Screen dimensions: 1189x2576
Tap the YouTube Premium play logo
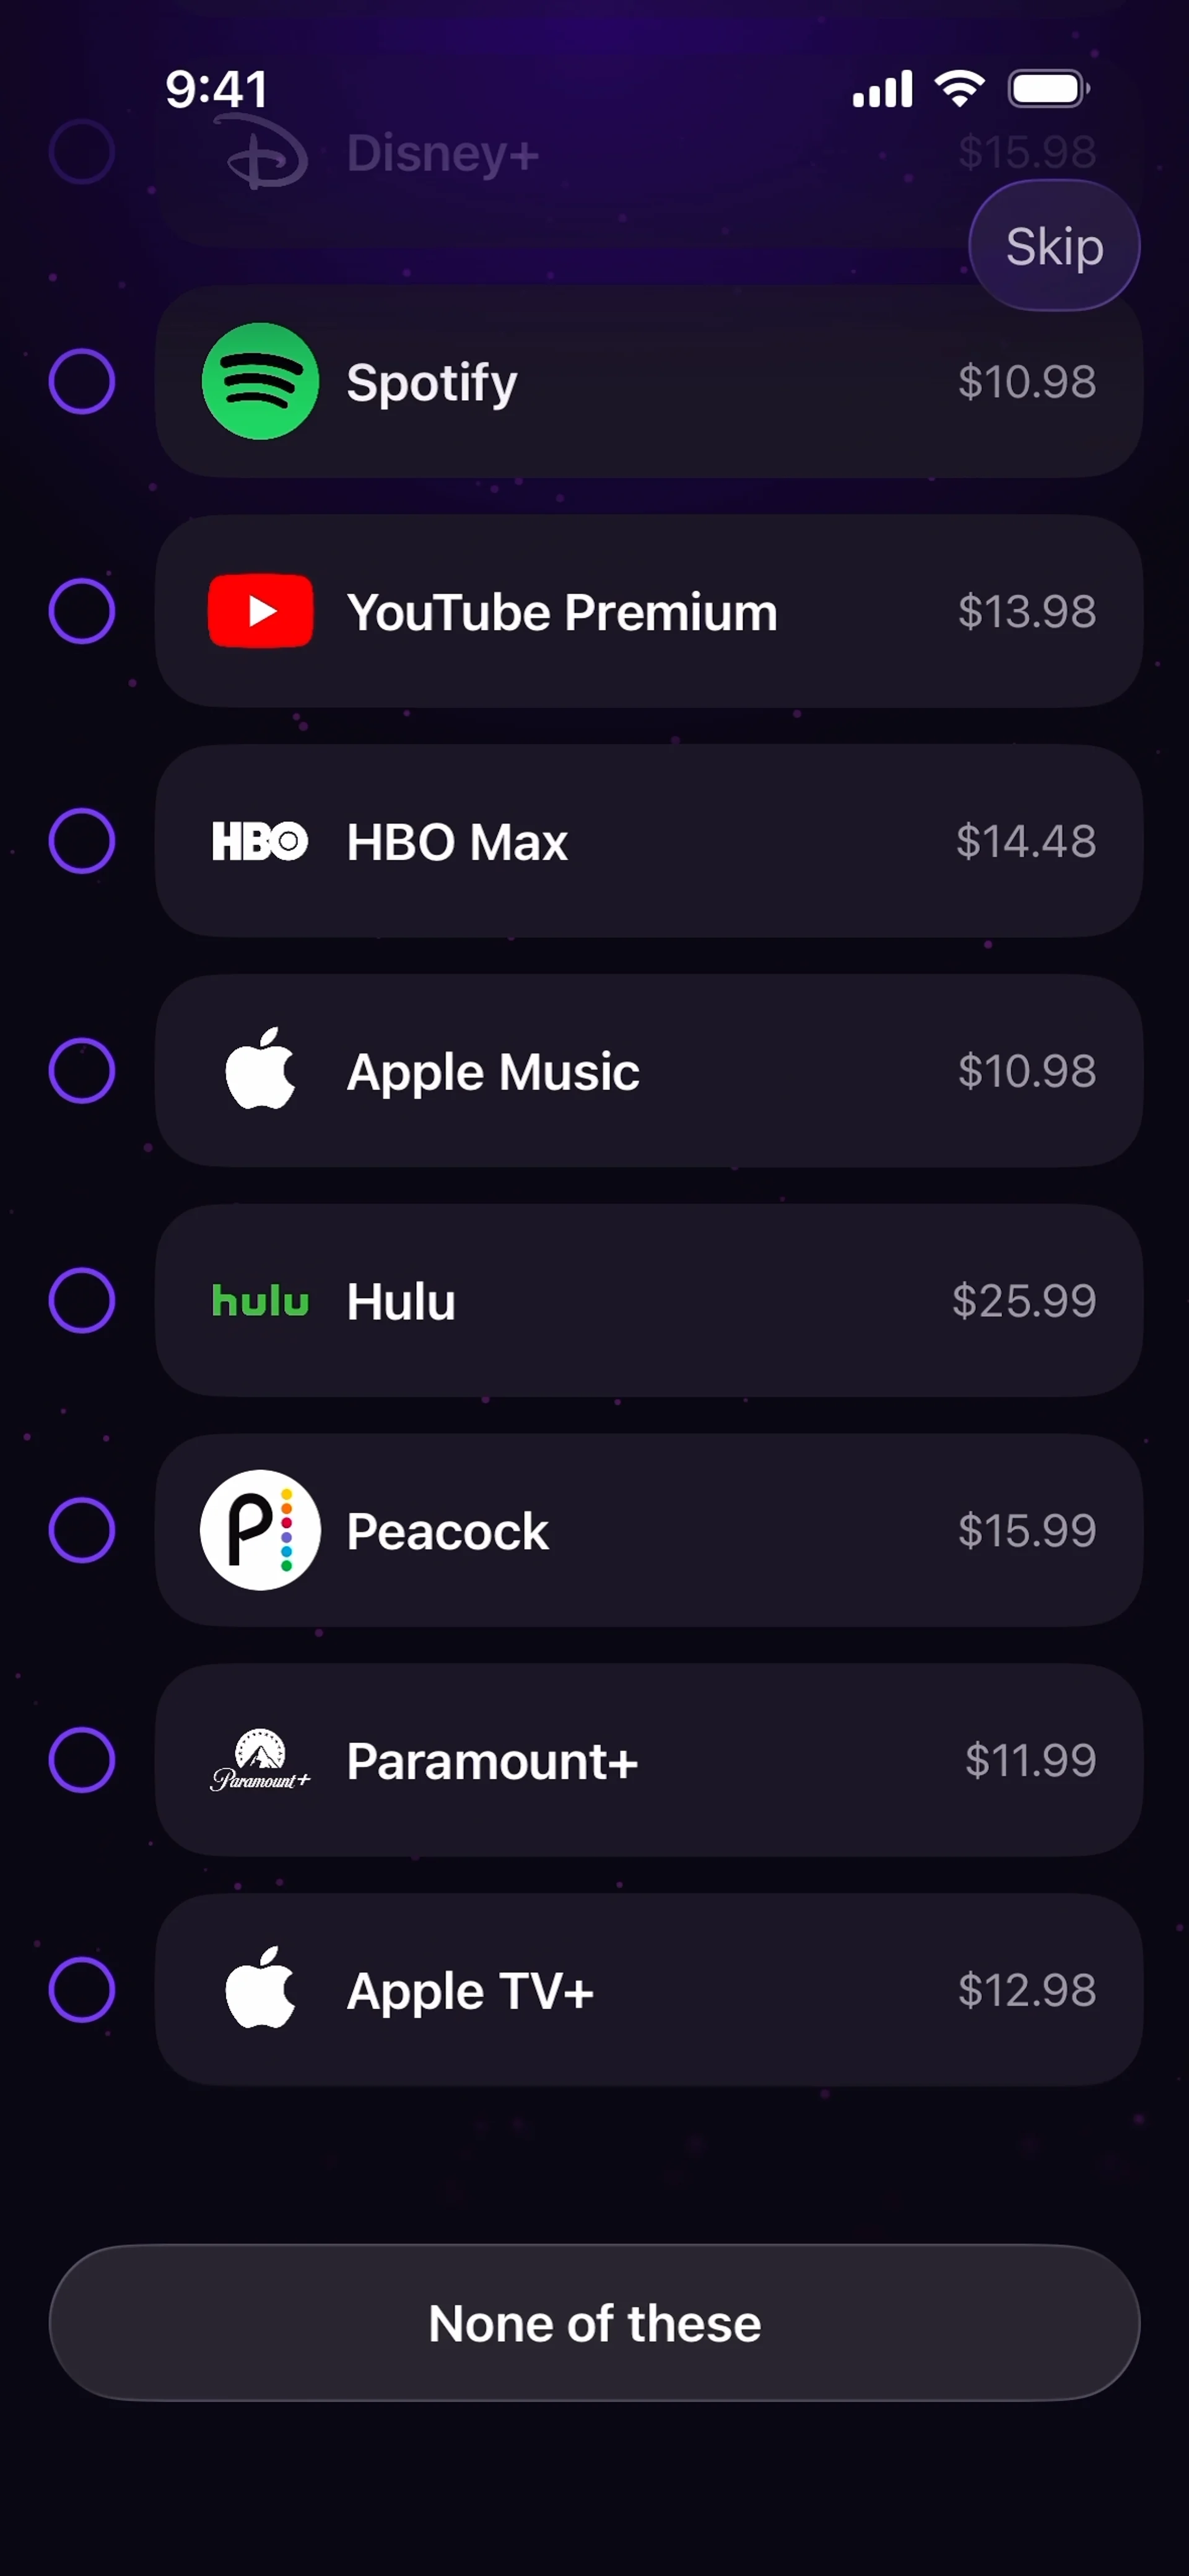(260, 611)
